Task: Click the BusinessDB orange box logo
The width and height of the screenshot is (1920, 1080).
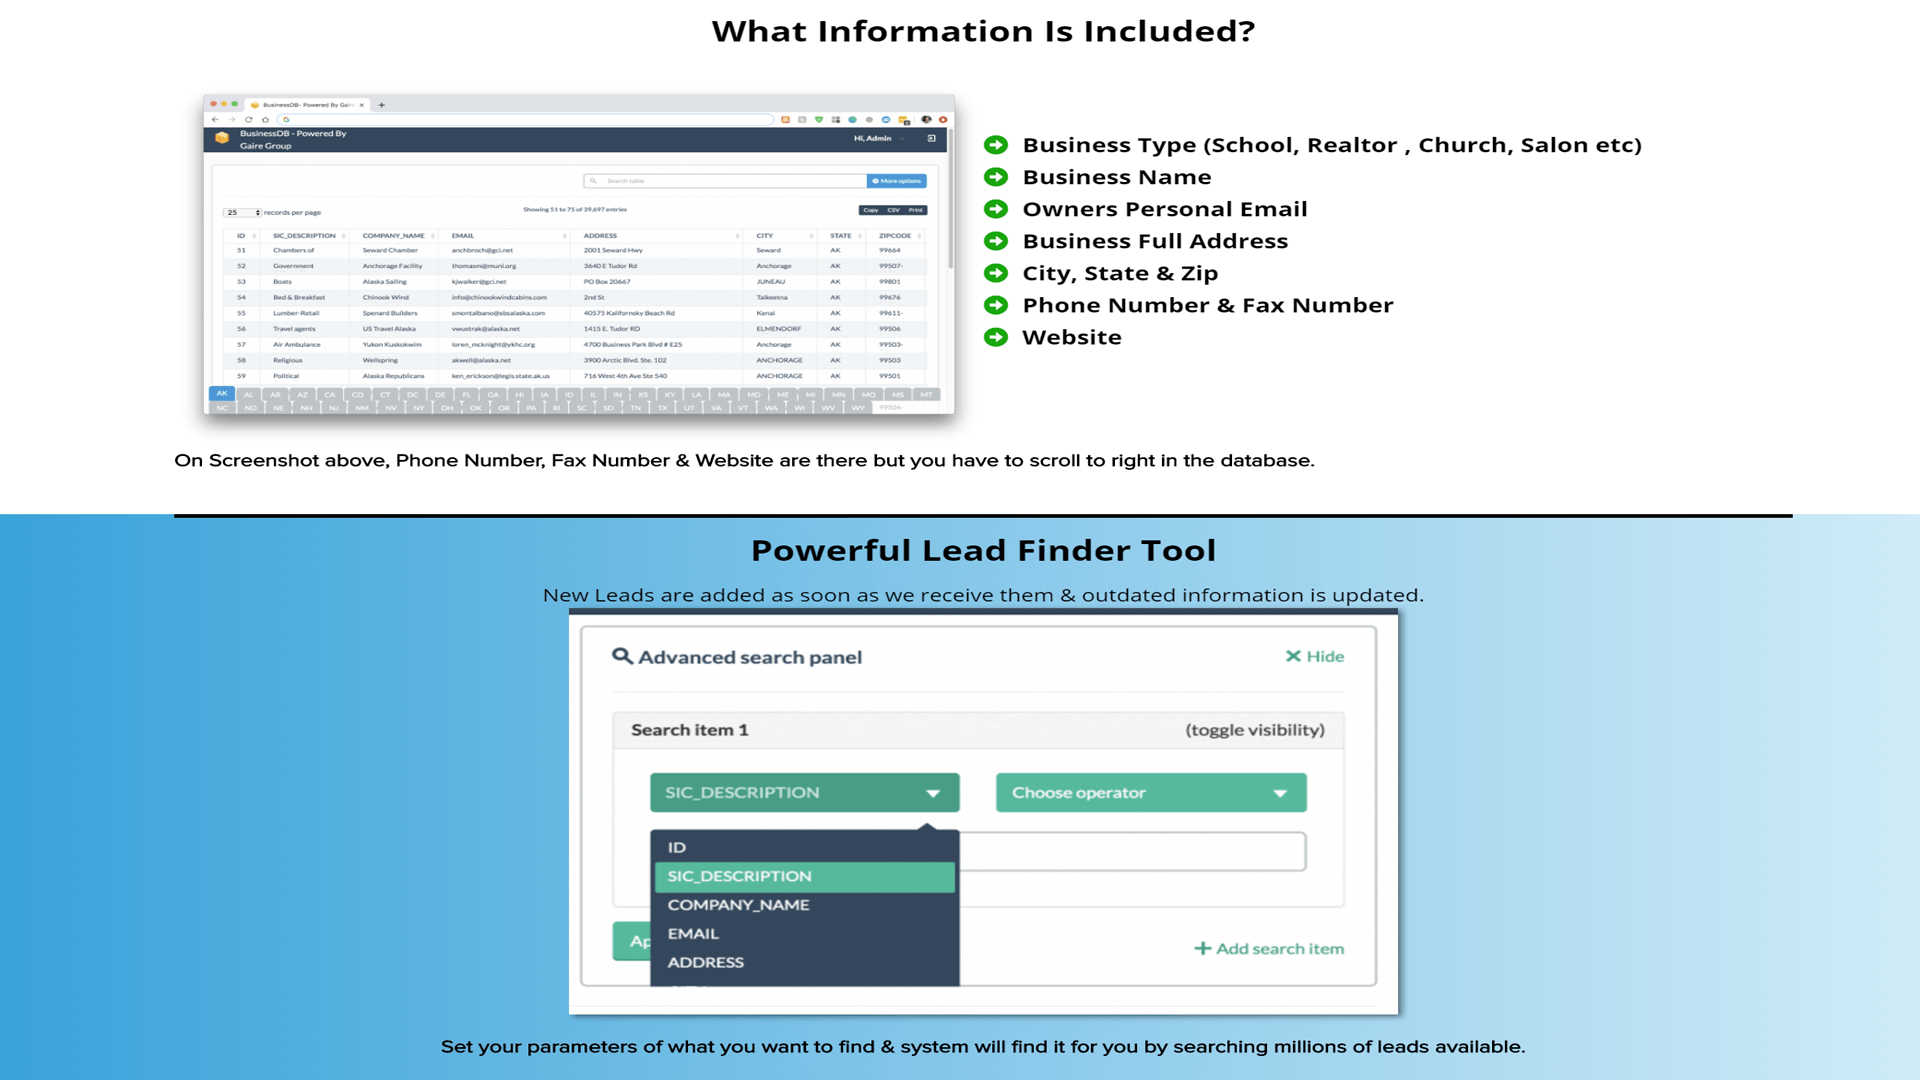Action: (x=222, y=138)
